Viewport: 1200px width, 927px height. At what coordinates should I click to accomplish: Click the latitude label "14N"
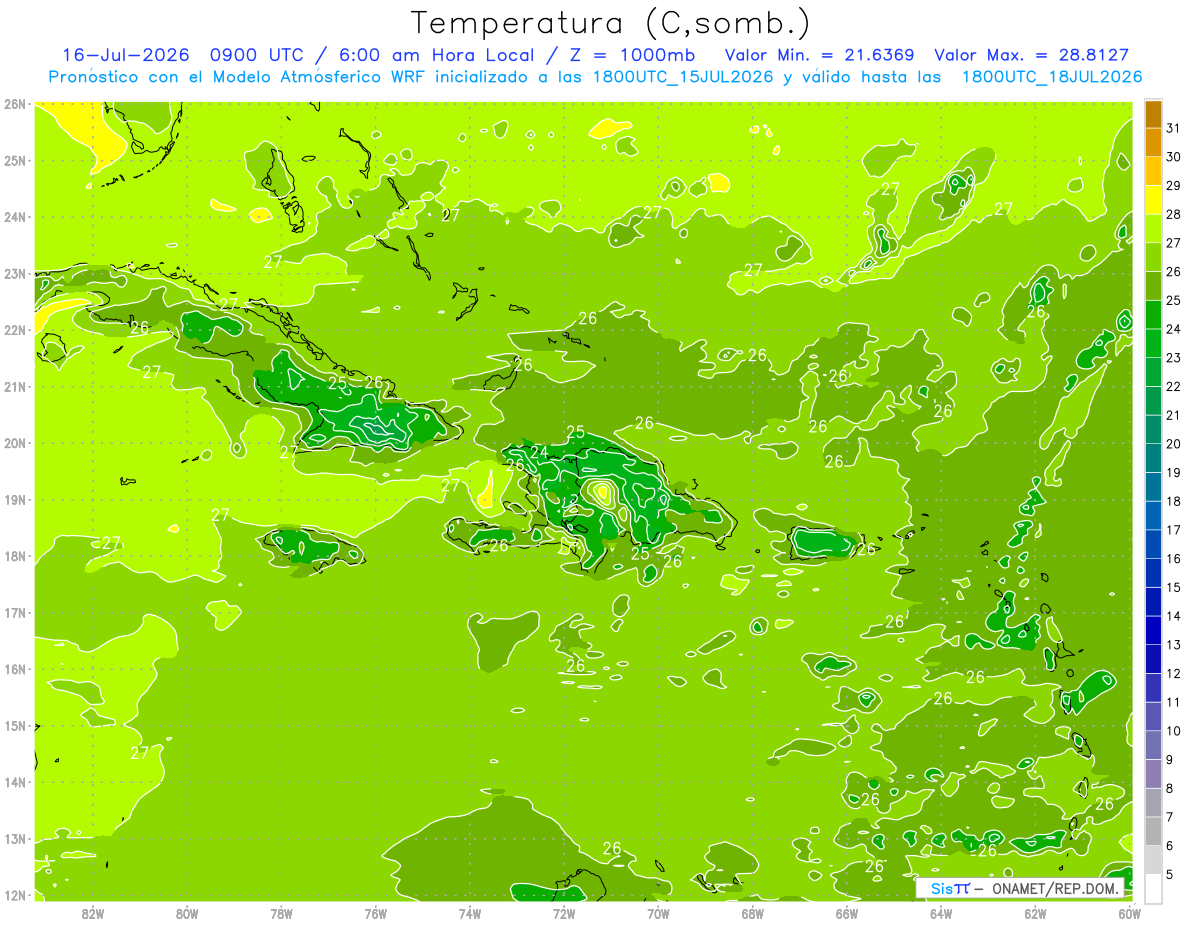click(x=14, y=782)
